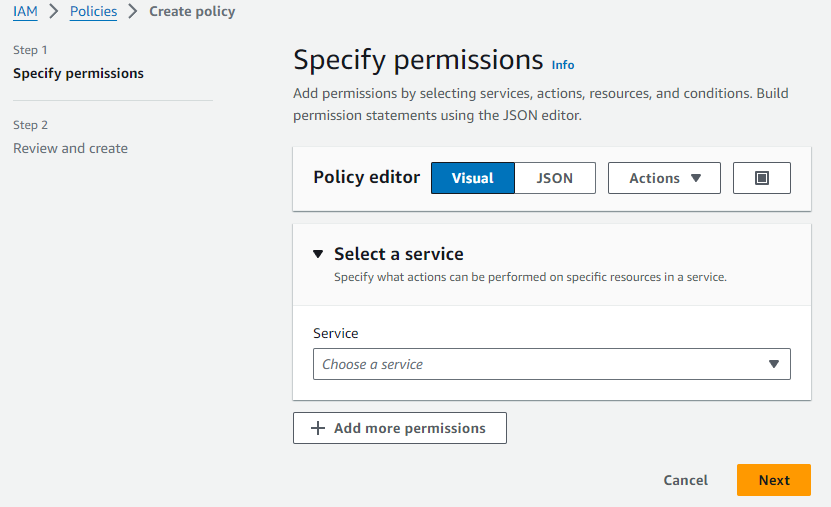Open the Choose a service combo box
This screenshot has height=507, width=831.
[540, 364]
